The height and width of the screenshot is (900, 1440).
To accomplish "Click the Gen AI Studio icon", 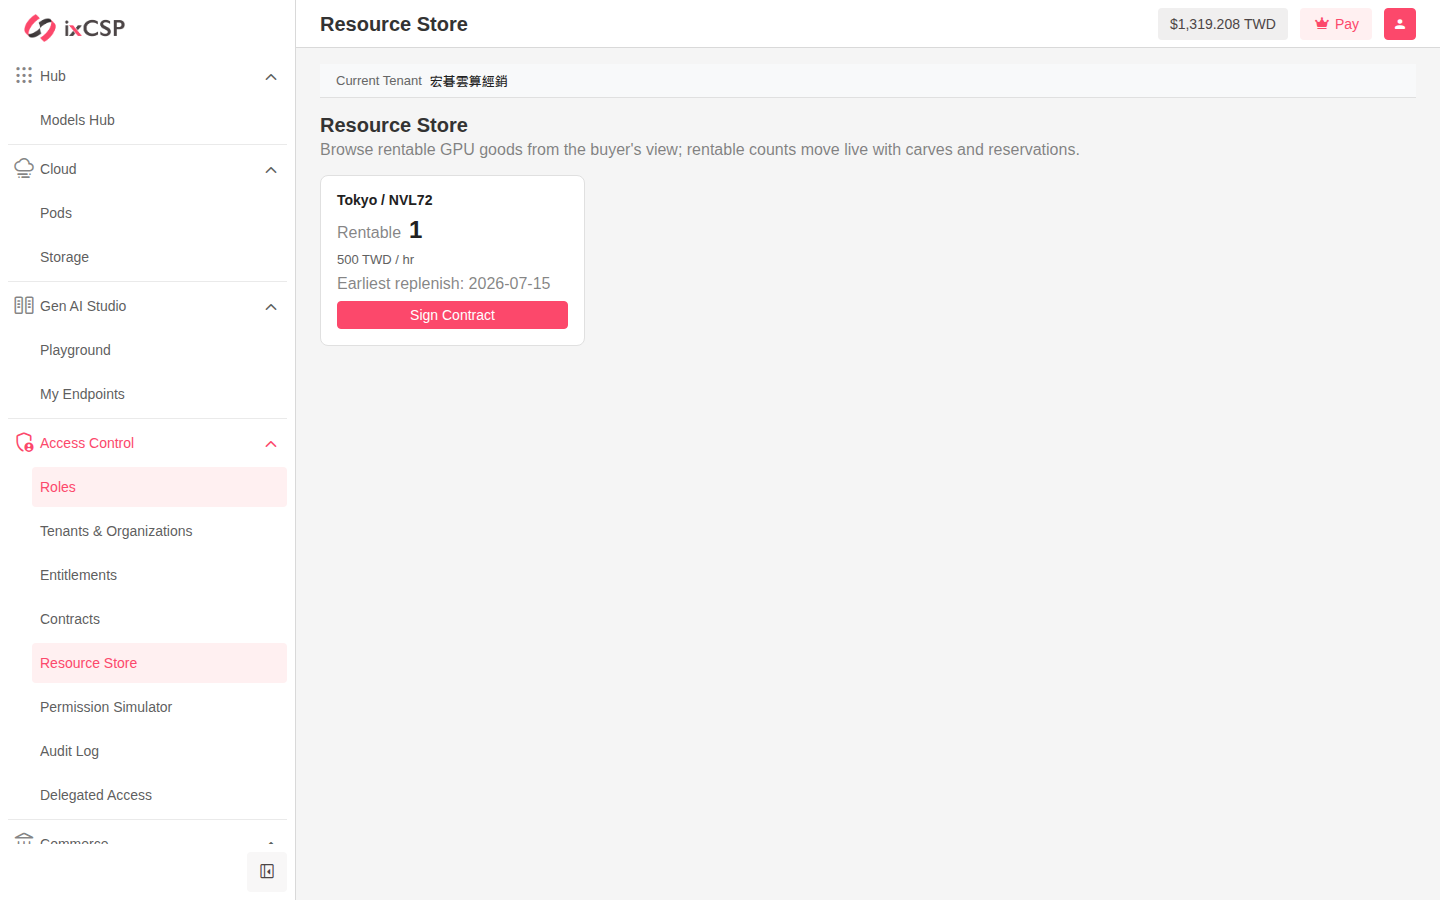I will pyautogui.click(x=24, y=305).
